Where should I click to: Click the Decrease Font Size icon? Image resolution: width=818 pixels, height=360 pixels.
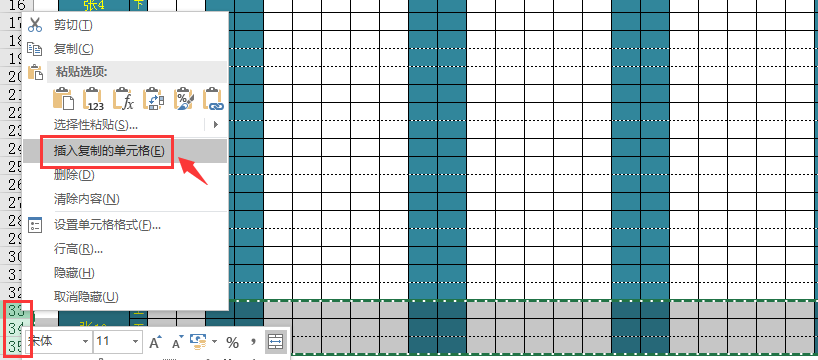(177, 342)
